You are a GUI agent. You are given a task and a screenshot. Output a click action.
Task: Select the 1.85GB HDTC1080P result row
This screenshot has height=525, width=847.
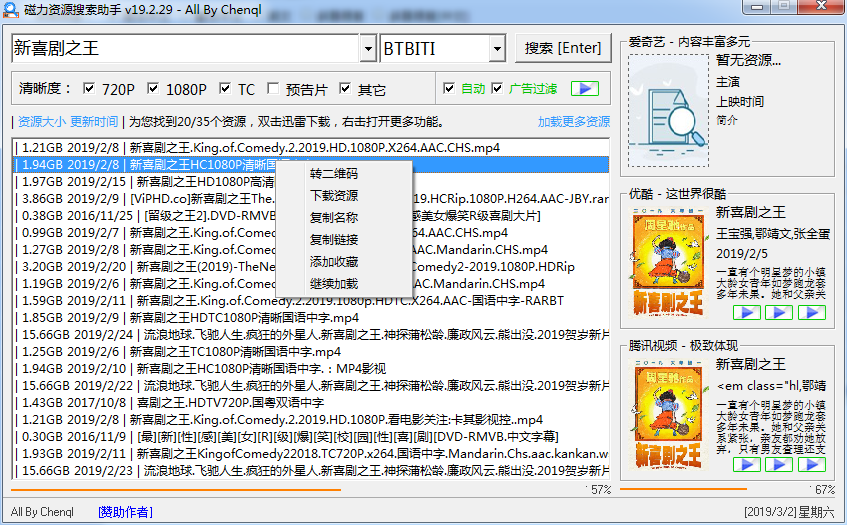(x=311, y=318)
